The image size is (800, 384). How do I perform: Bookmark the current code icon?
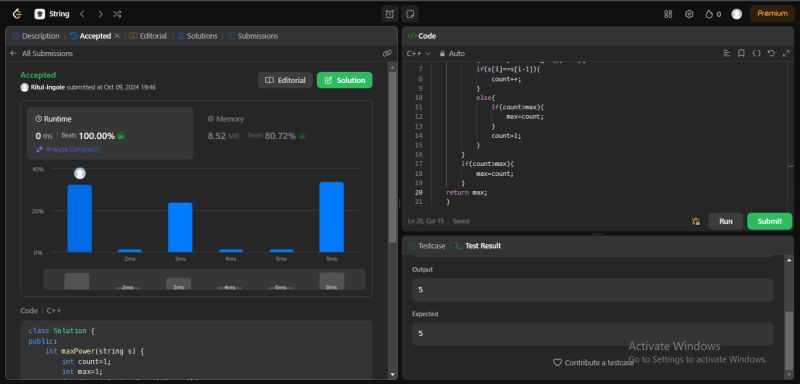point(741,53)
